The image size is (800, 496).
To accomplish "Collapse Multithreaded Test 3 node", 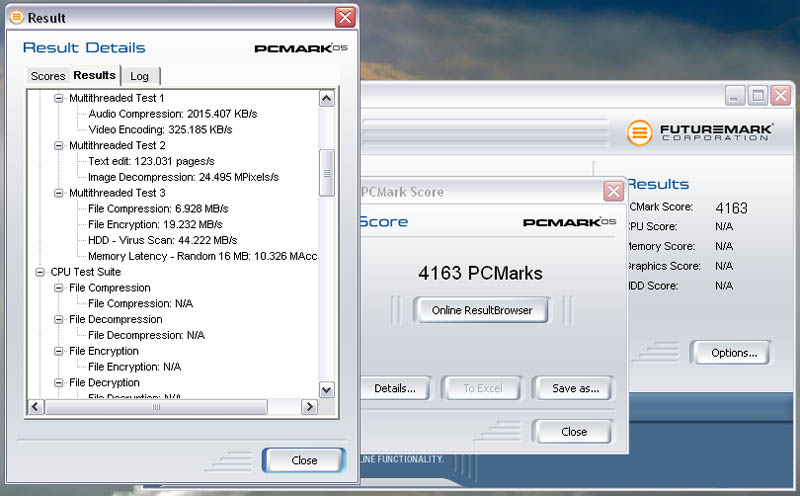I will pos(59,193).
